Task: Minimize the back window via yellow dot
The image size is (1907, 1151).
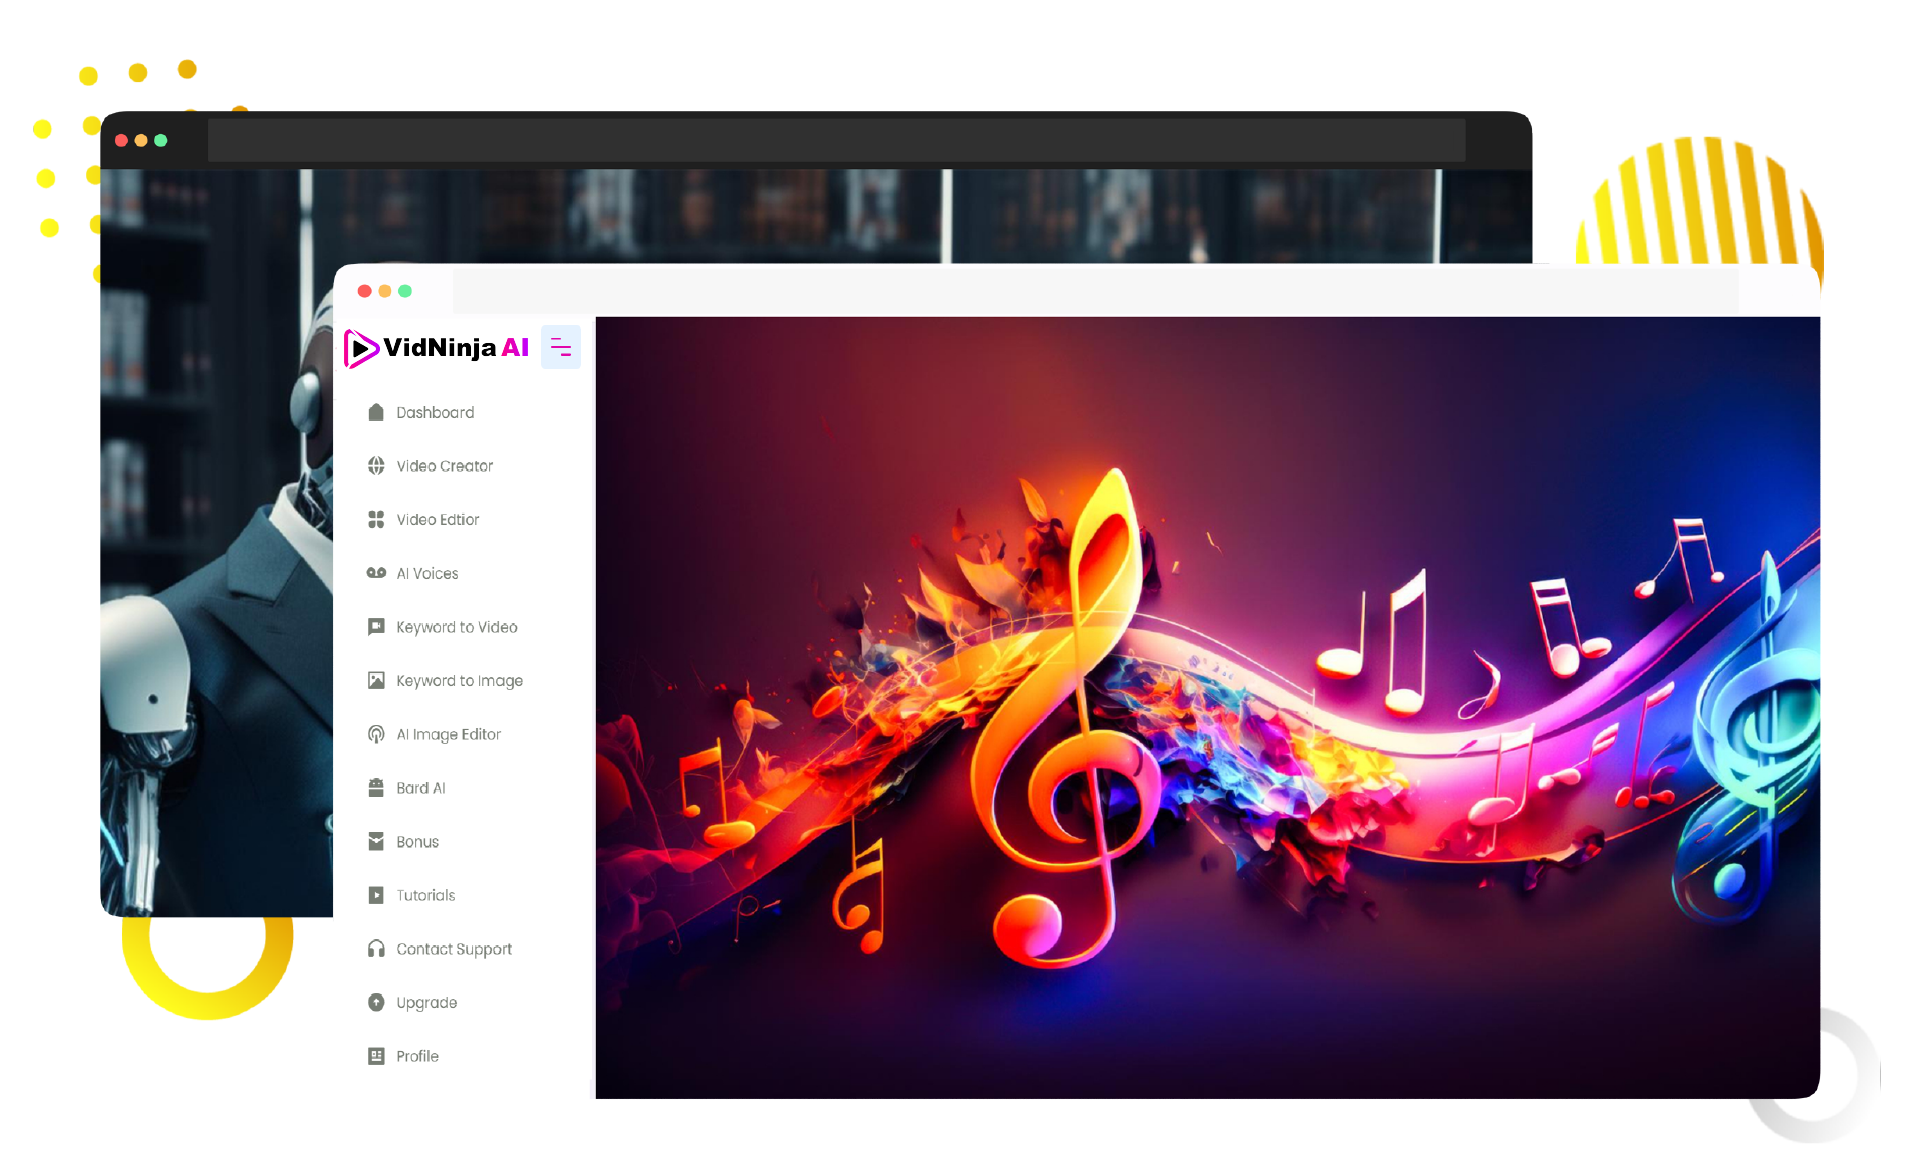Action: (141, 140)
